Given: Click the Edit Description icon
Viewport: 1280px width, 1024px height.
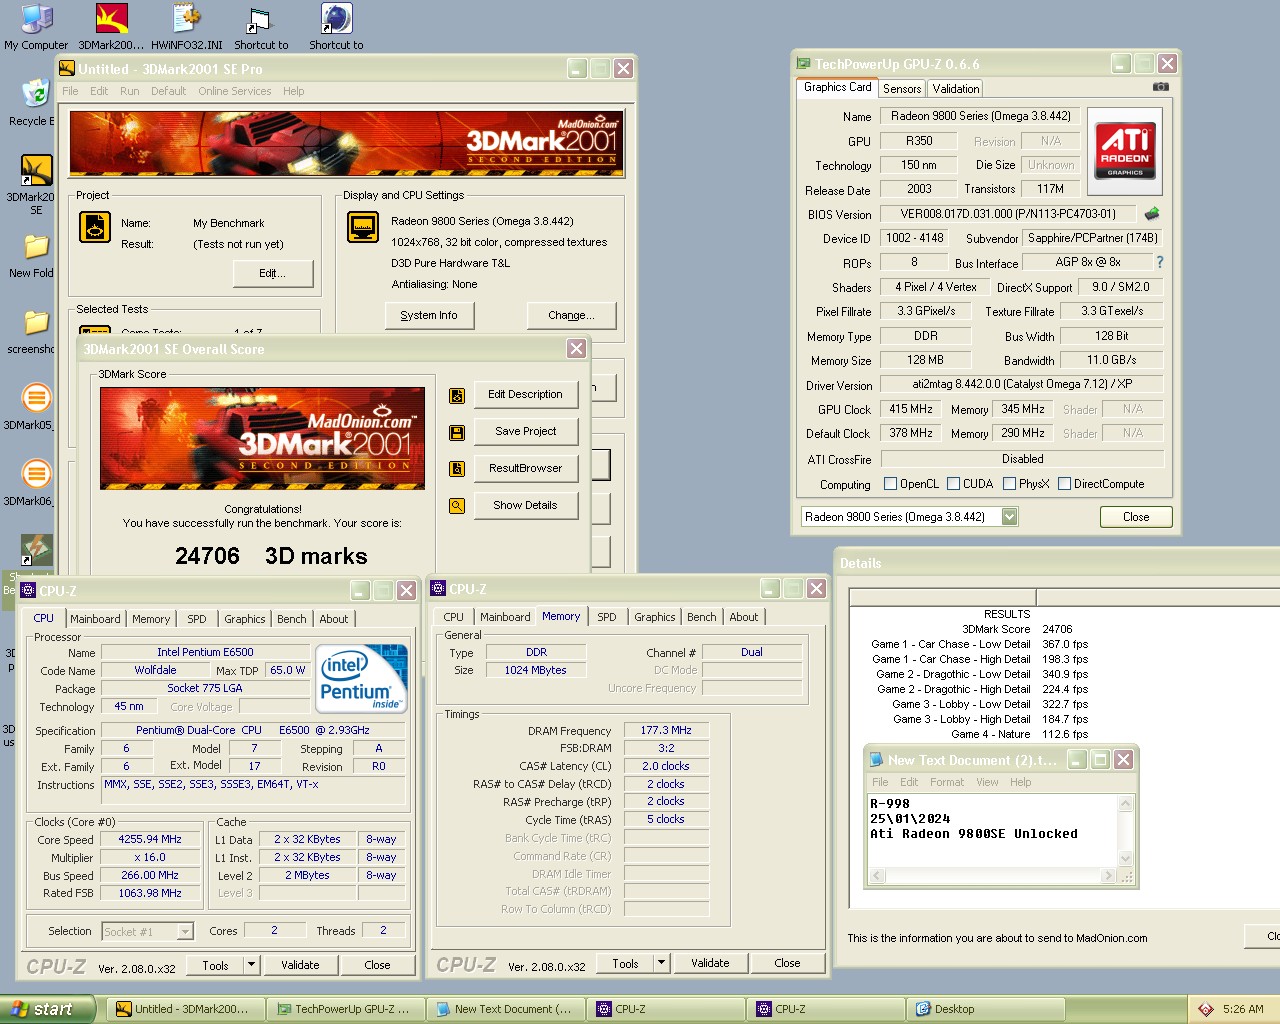Looking at the screenshot, I should pos(457,395).
